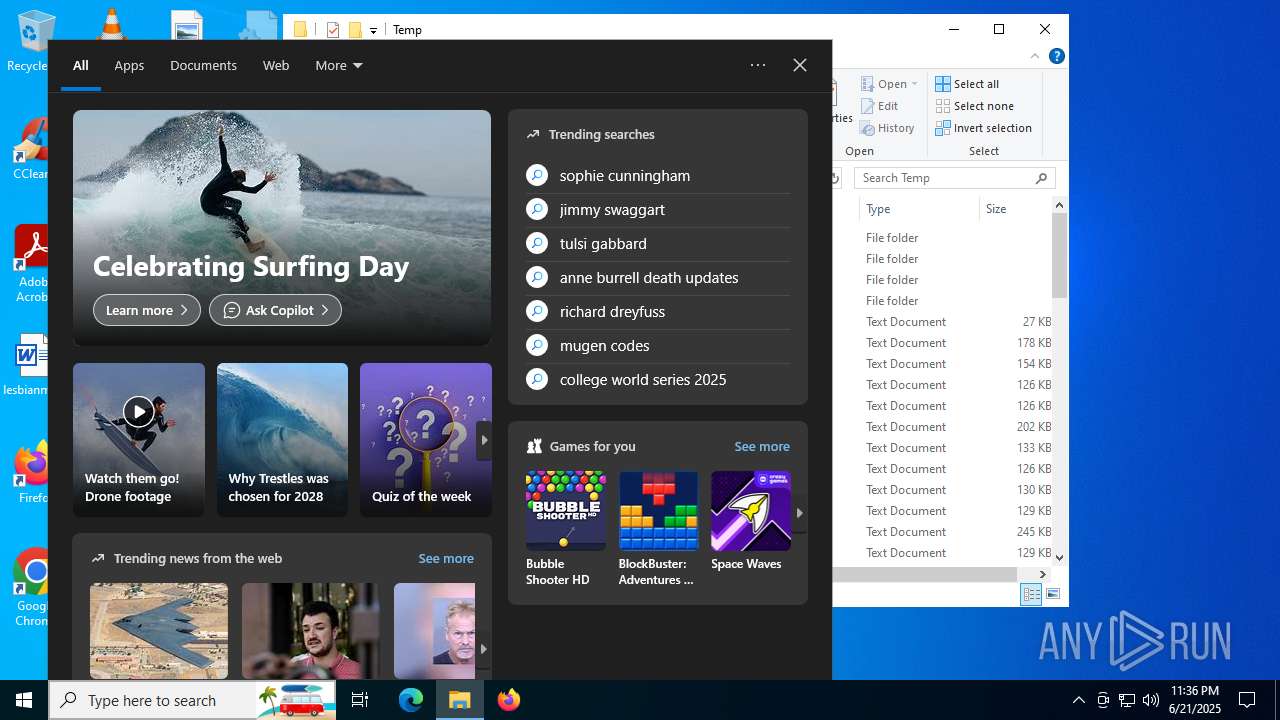This screenshot has height=720, width=1280.
Task: Click Explorer vertical scrollbar down arrow
Action: 1060,558
